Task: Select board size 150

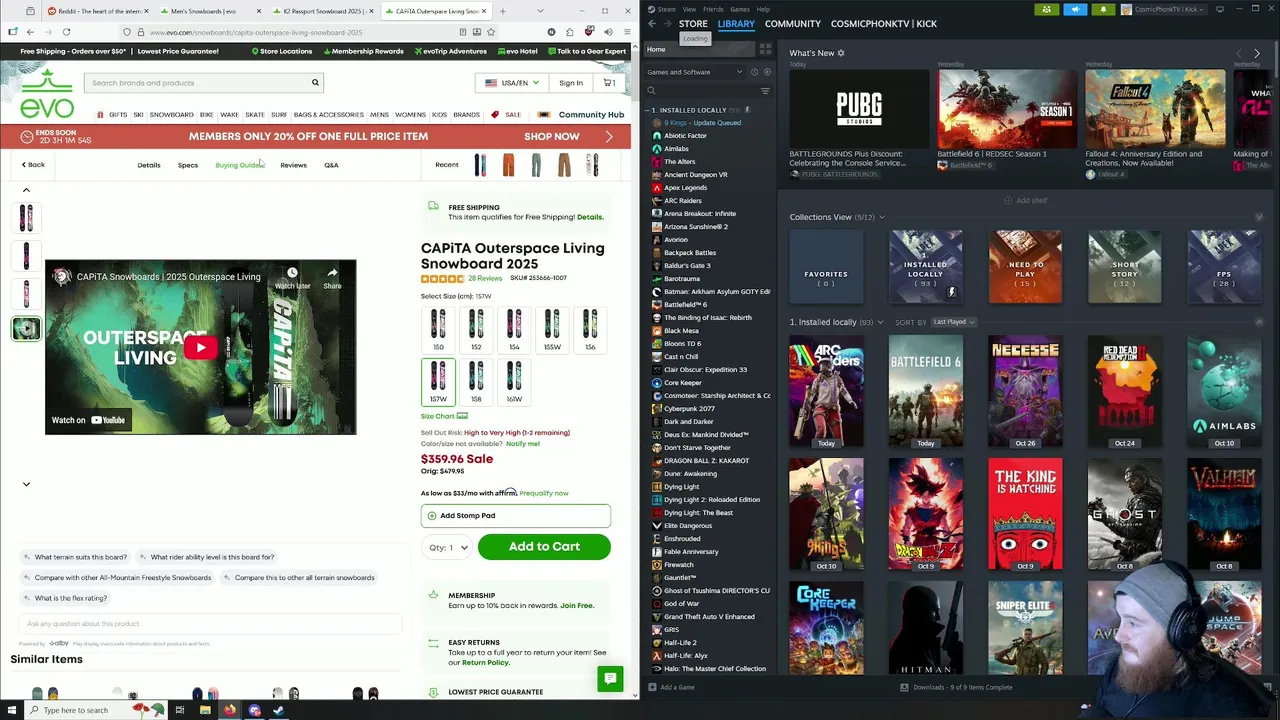Action: pyautogui.click(x=438, y=330)
